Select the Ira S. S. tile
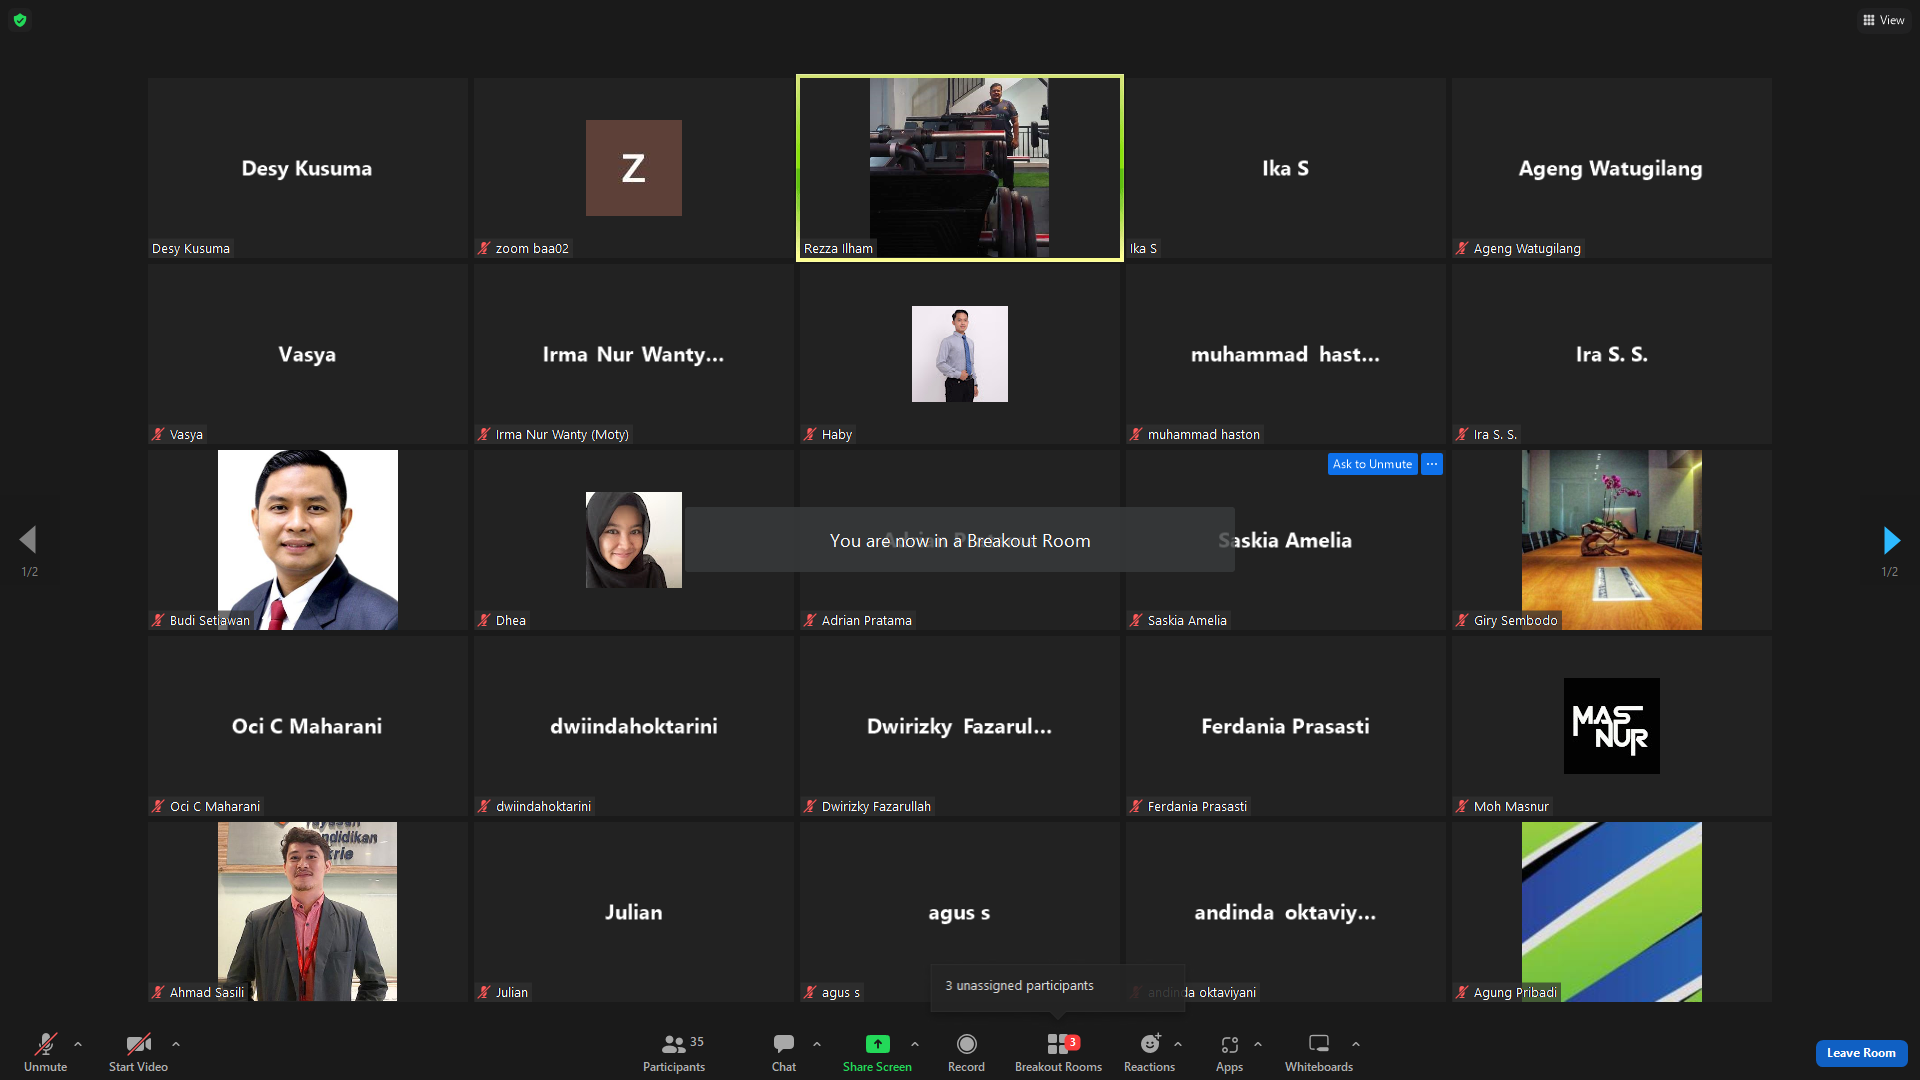Screen dimensions: 1920x1080 [x=1612, y=354]
